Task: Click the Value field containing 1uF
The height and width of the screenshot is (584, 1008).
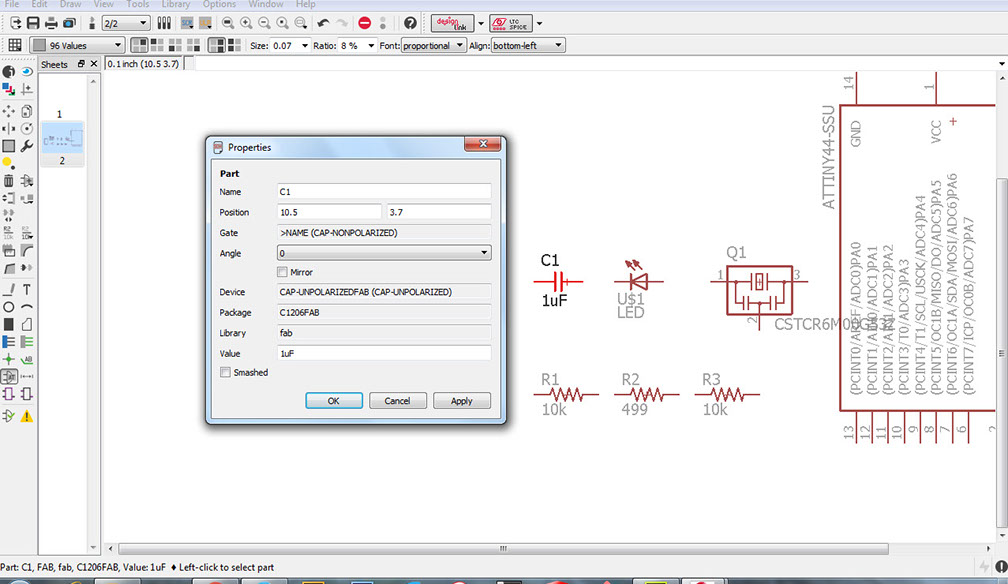Action: point(384,353)
